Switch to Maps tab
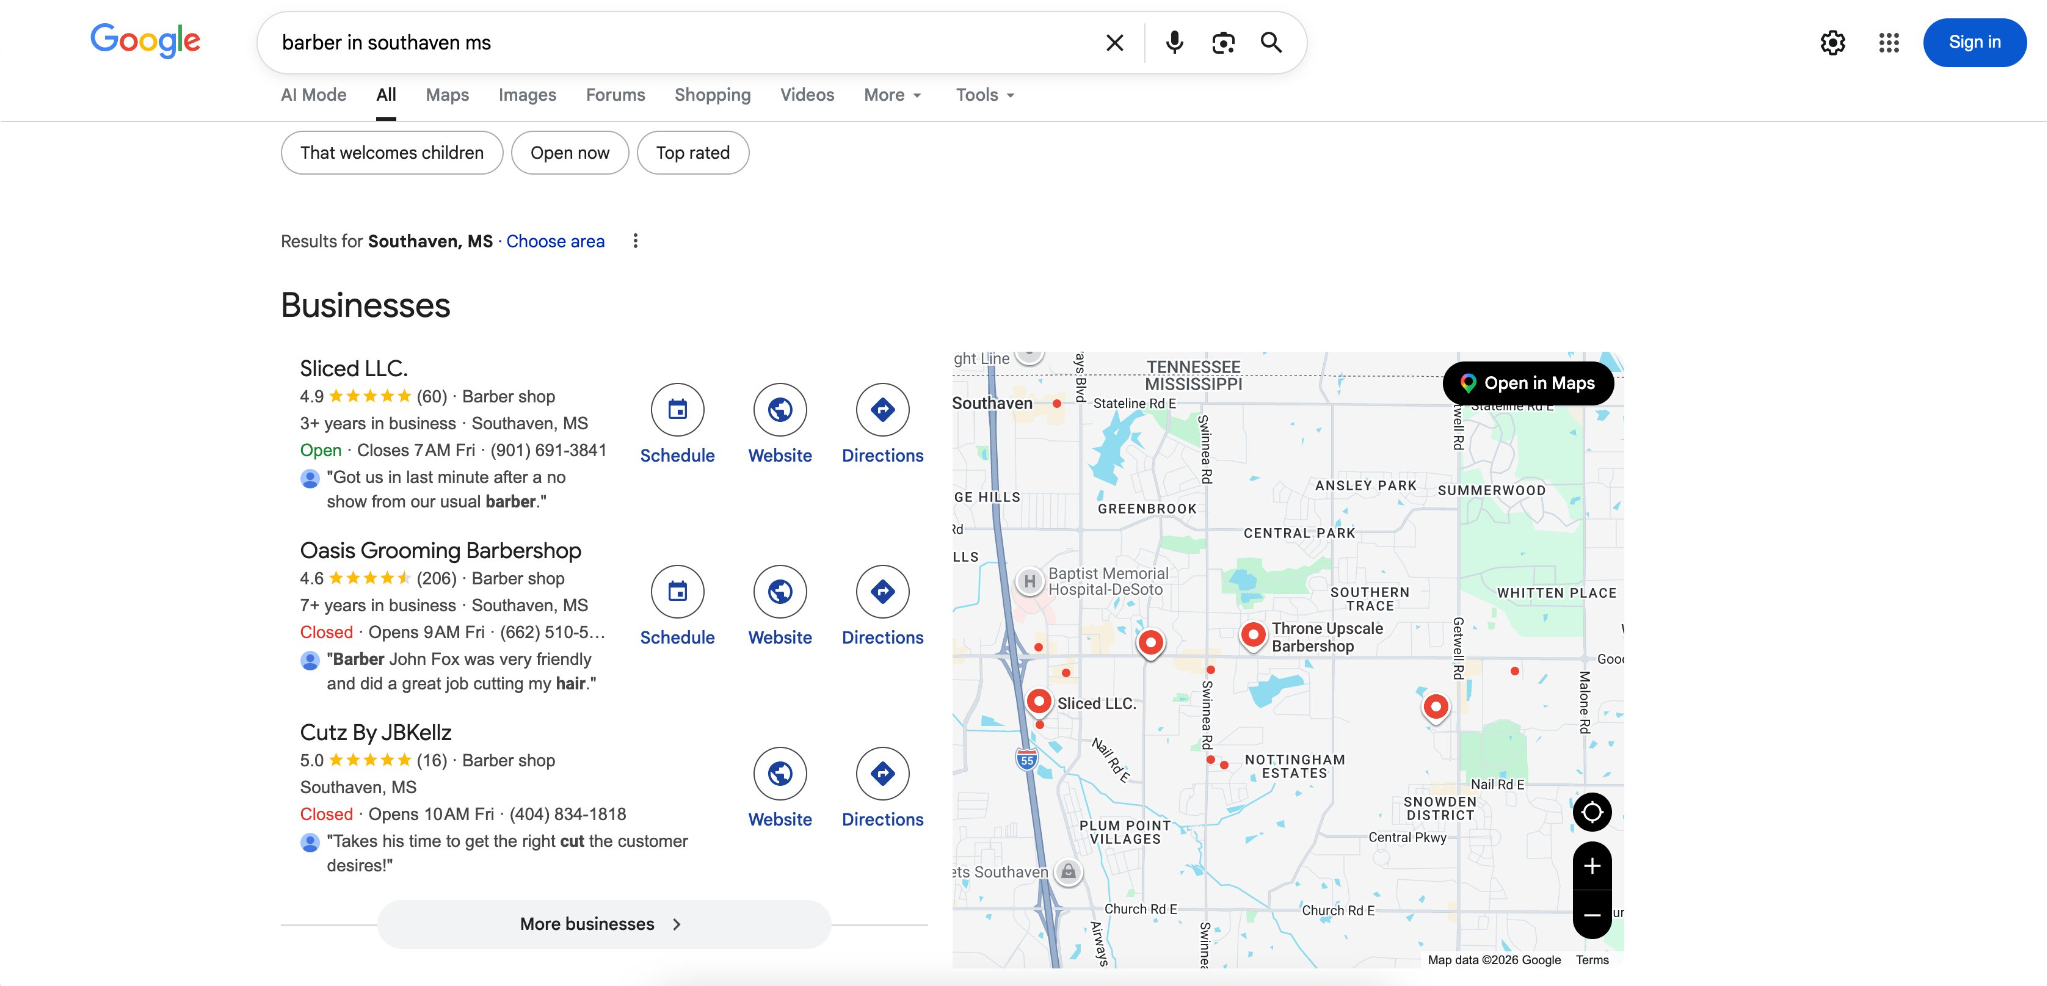Screen dimensions: 2047x986 tap(447, 95)
